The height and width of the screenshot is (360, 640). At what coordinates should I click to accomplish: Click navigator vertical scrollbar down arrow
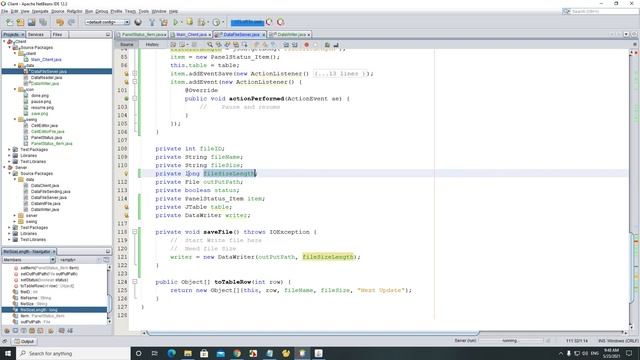pyautogui.click(x=109, y=322)
